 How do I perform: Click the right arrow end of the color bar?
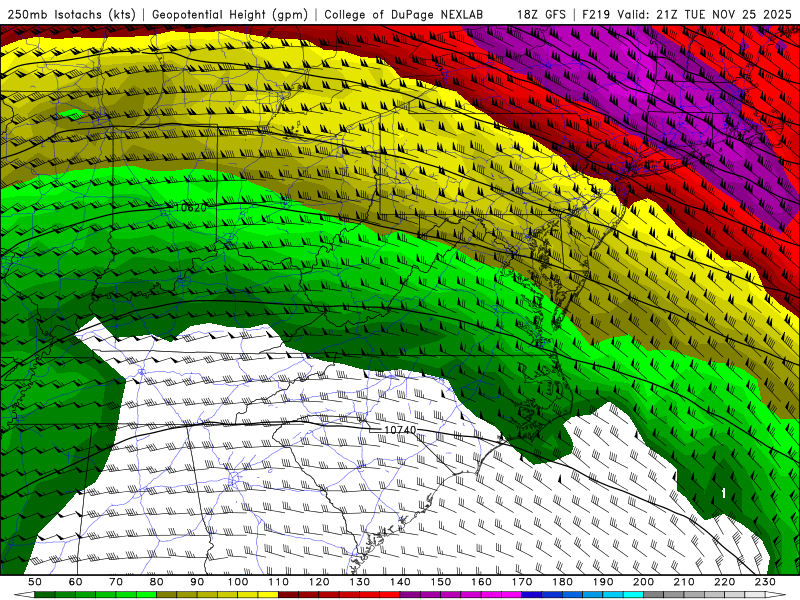(776, 595)
